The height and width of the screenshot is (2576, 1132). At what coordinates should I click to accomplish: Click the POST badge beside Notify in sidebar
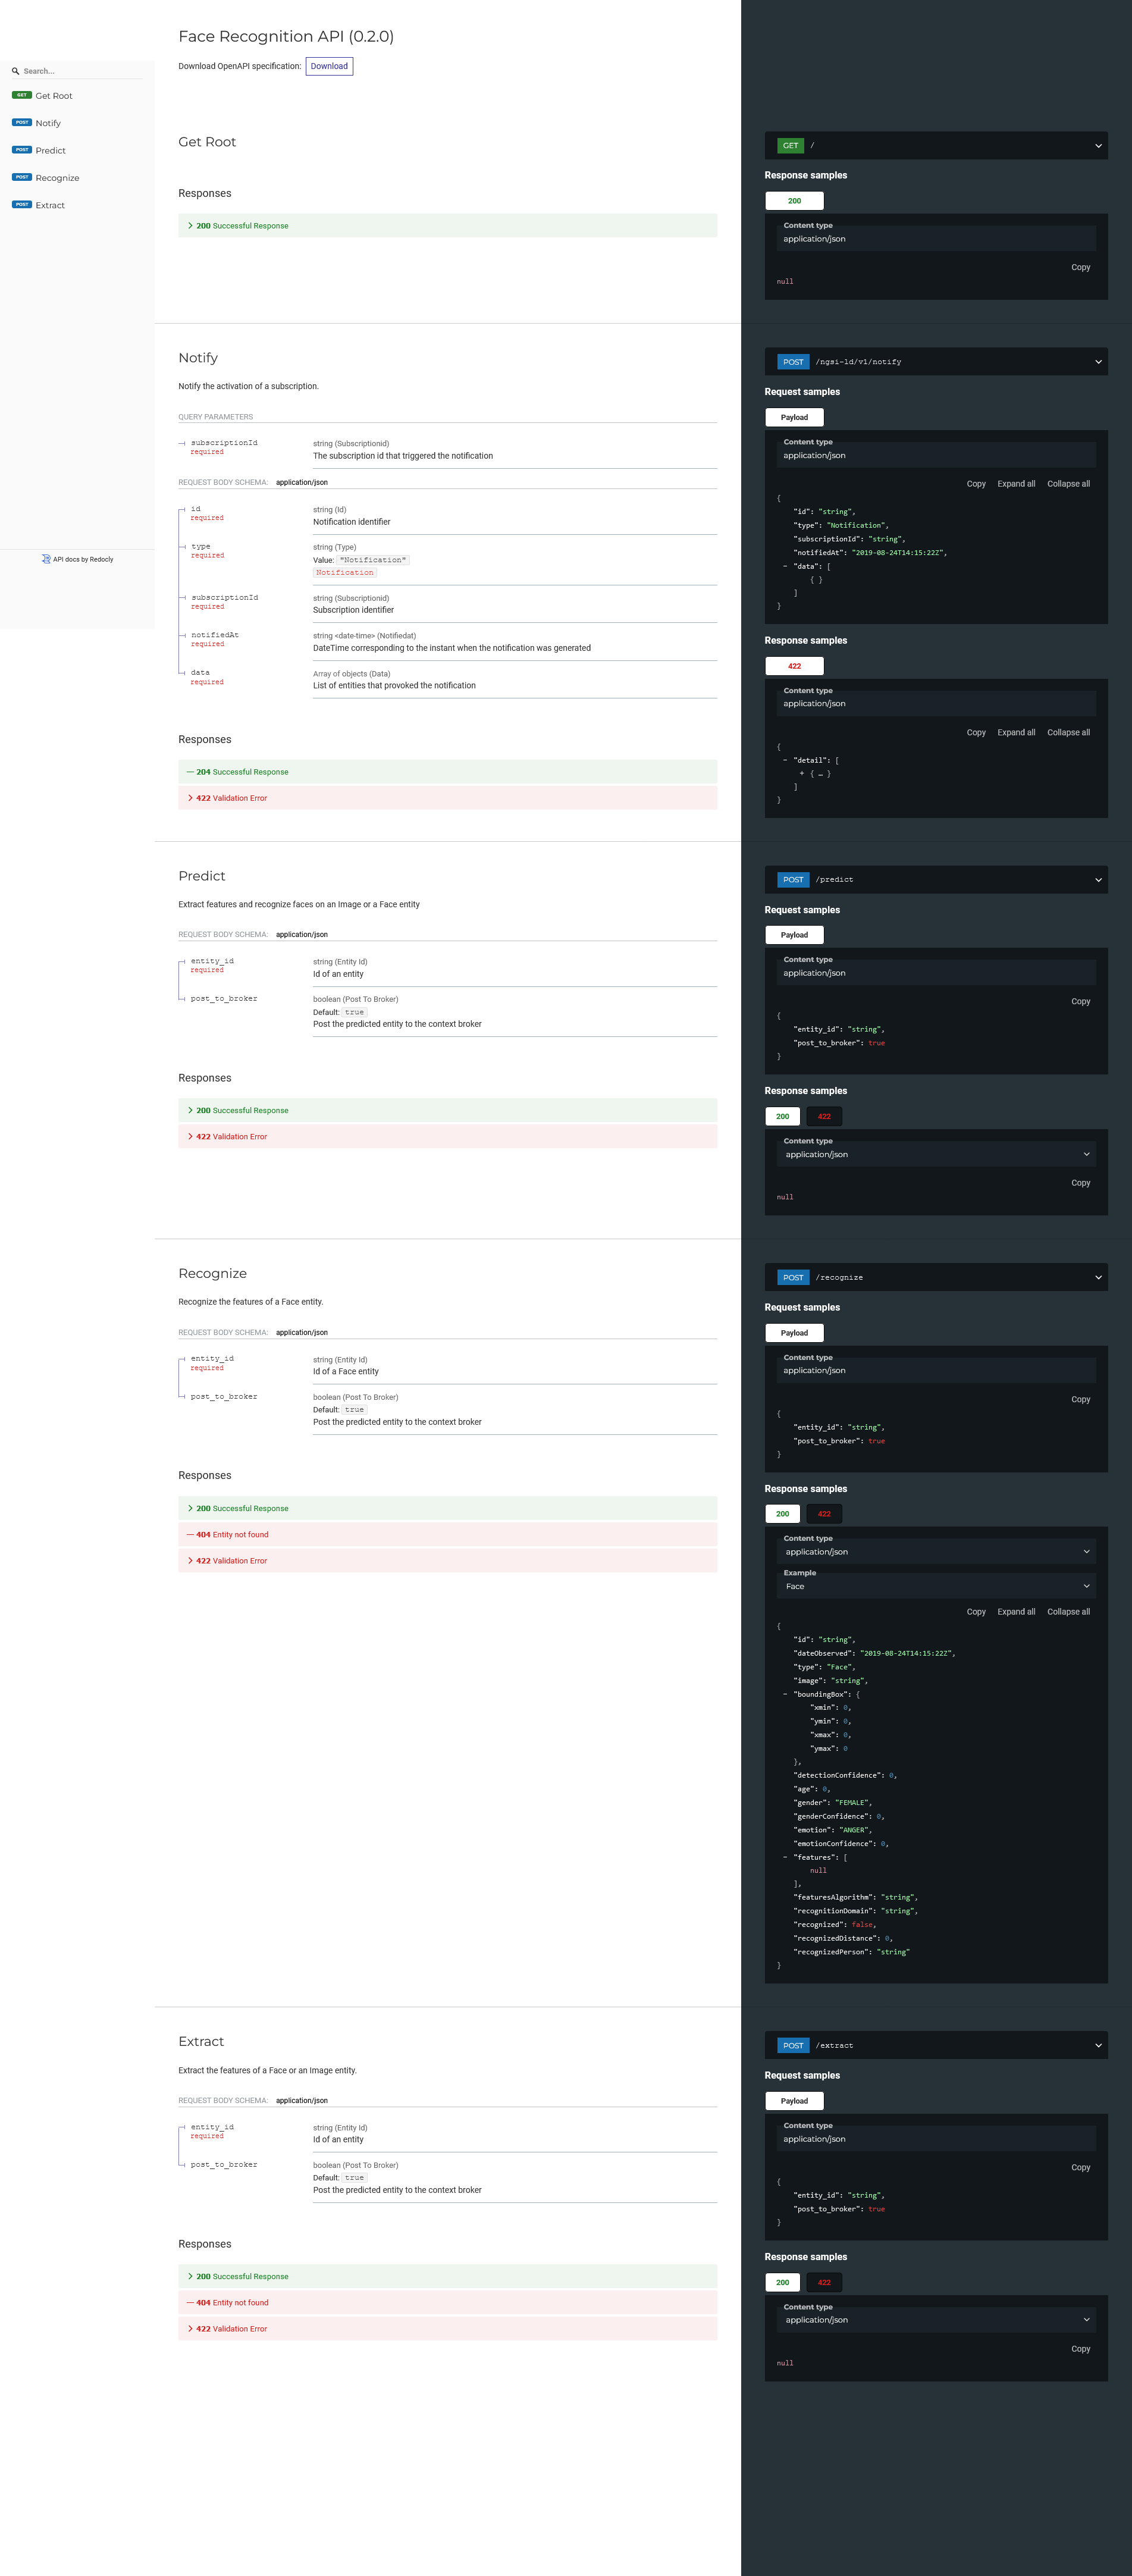[22, 122]
